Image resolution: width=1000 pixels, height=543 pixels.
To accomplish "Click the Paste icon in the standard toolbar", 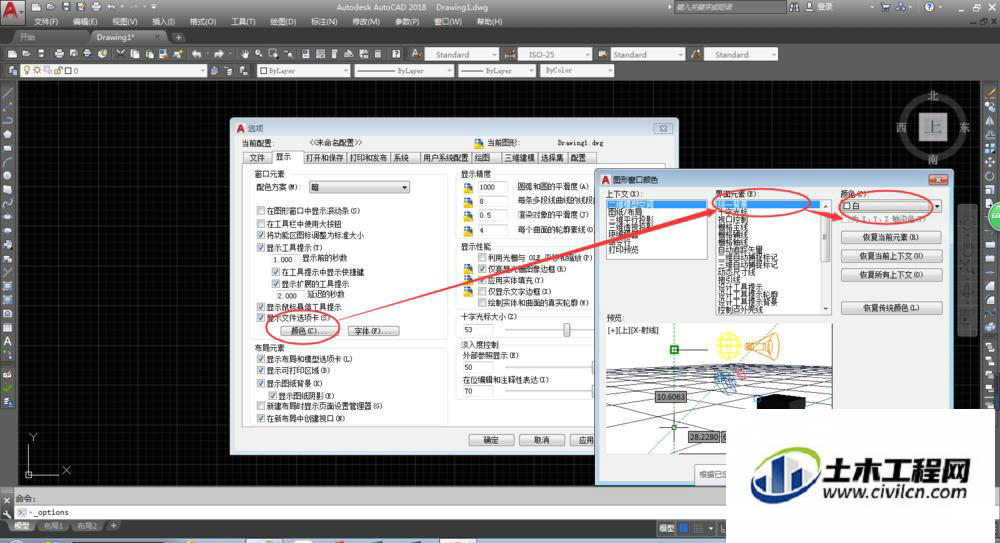I will coord(149,54).
